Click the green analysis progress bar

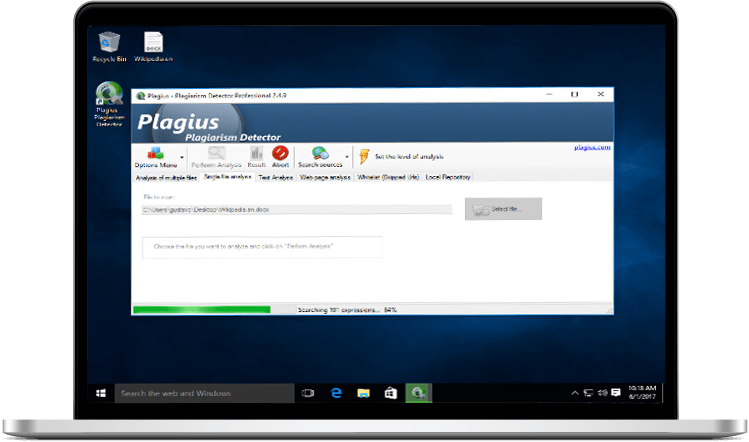click(x=202, y=309)
